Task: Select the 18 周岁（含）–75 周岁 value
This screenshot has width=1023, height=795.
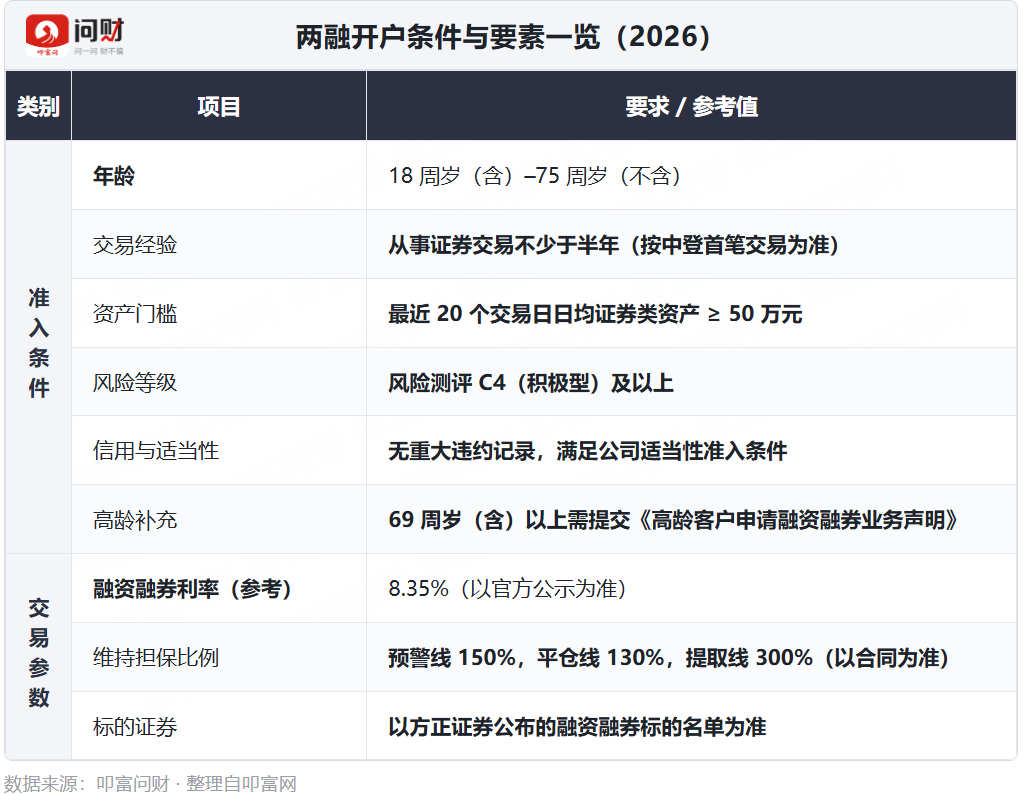Action: click(x=535, y=175)
